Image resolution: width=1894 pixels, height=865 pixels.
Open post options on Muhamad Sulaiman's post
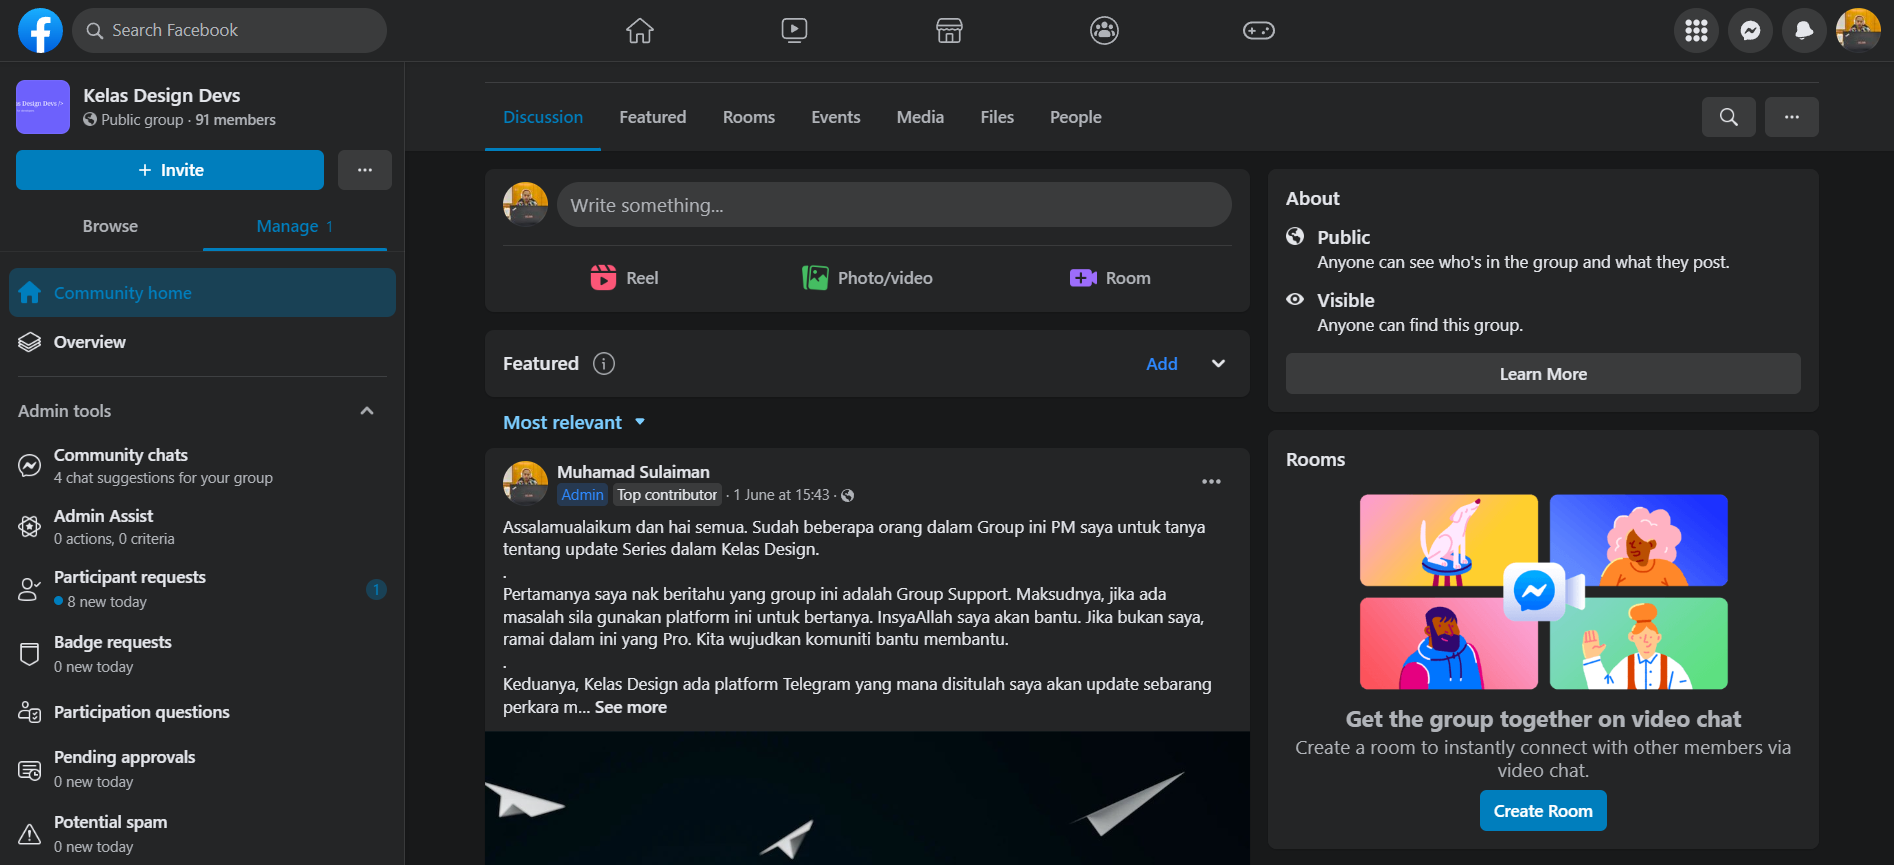click(x=1211, y=482)
